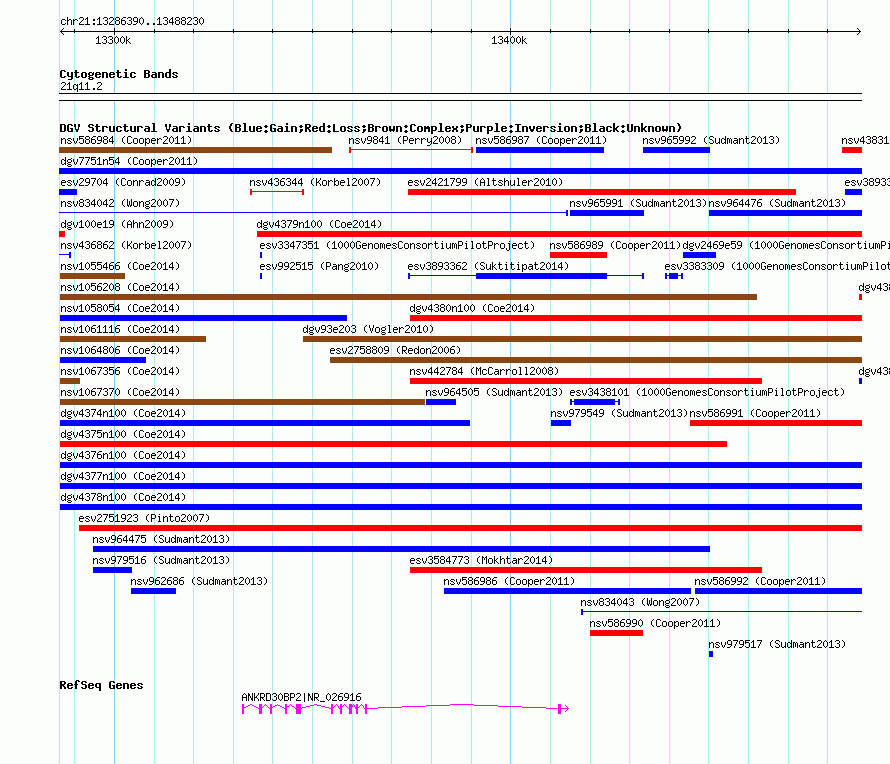Click esv3347351 1000Genomes variant label
This screenshot has width=890, height=764.
click(397, 245)
